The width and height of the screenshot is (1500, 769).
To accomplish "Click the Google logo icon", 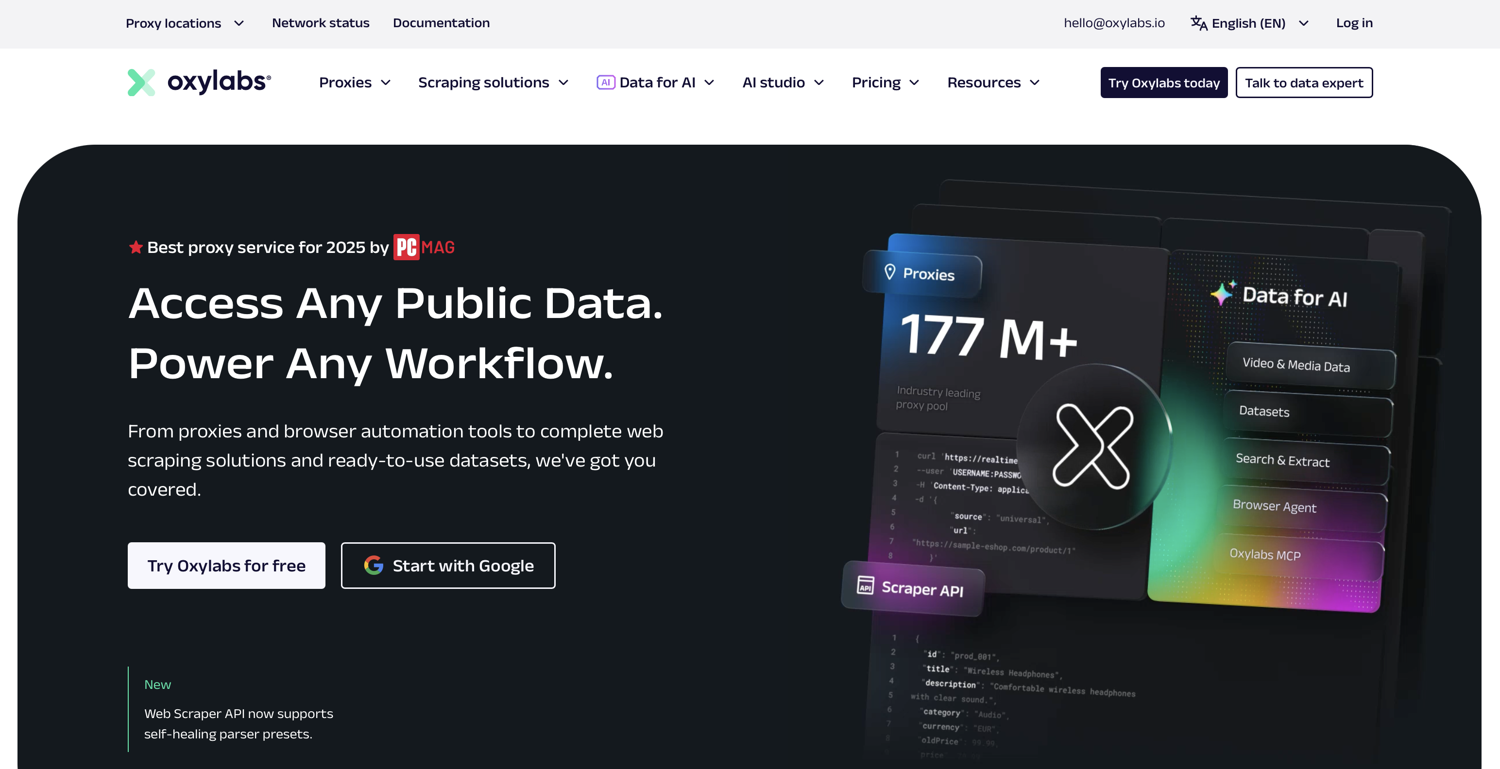I will pyautogui.click(x=373, y=565).
